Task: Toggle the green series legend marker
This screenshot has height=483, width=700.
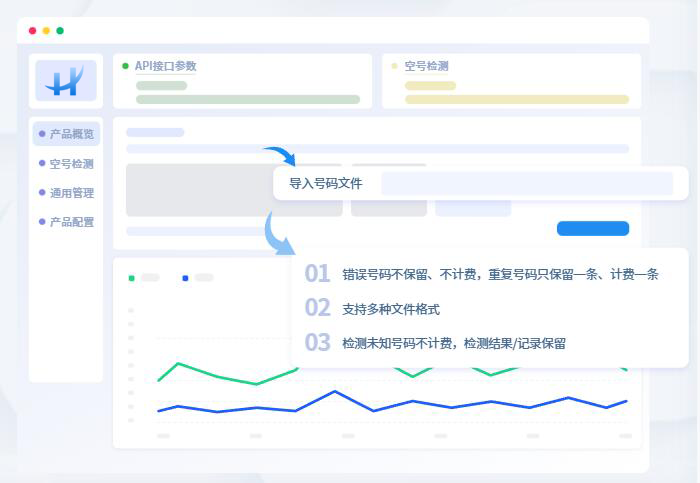Action: 132,277
